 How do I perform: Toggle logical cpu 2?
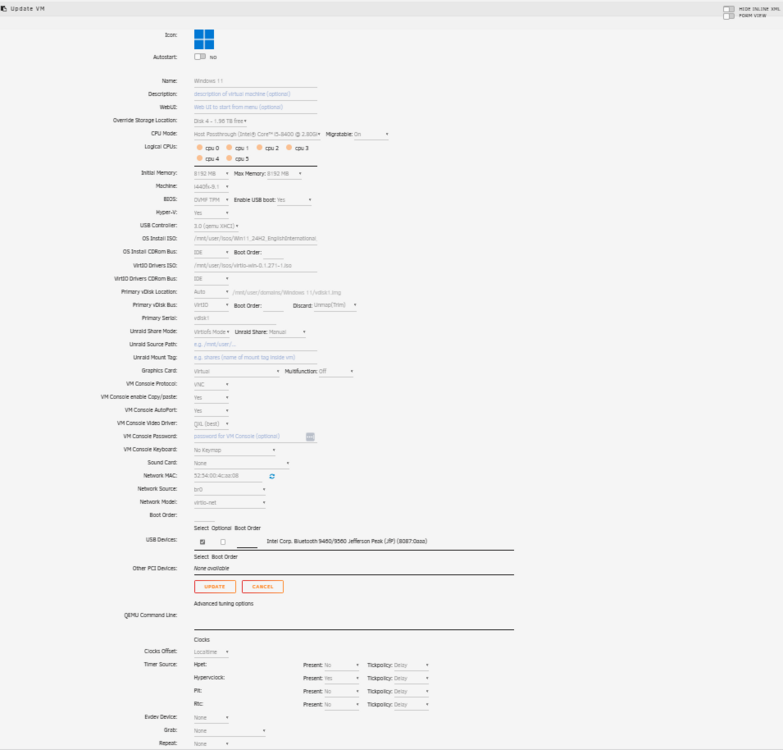pyautogui.click(x=259, y=147)
